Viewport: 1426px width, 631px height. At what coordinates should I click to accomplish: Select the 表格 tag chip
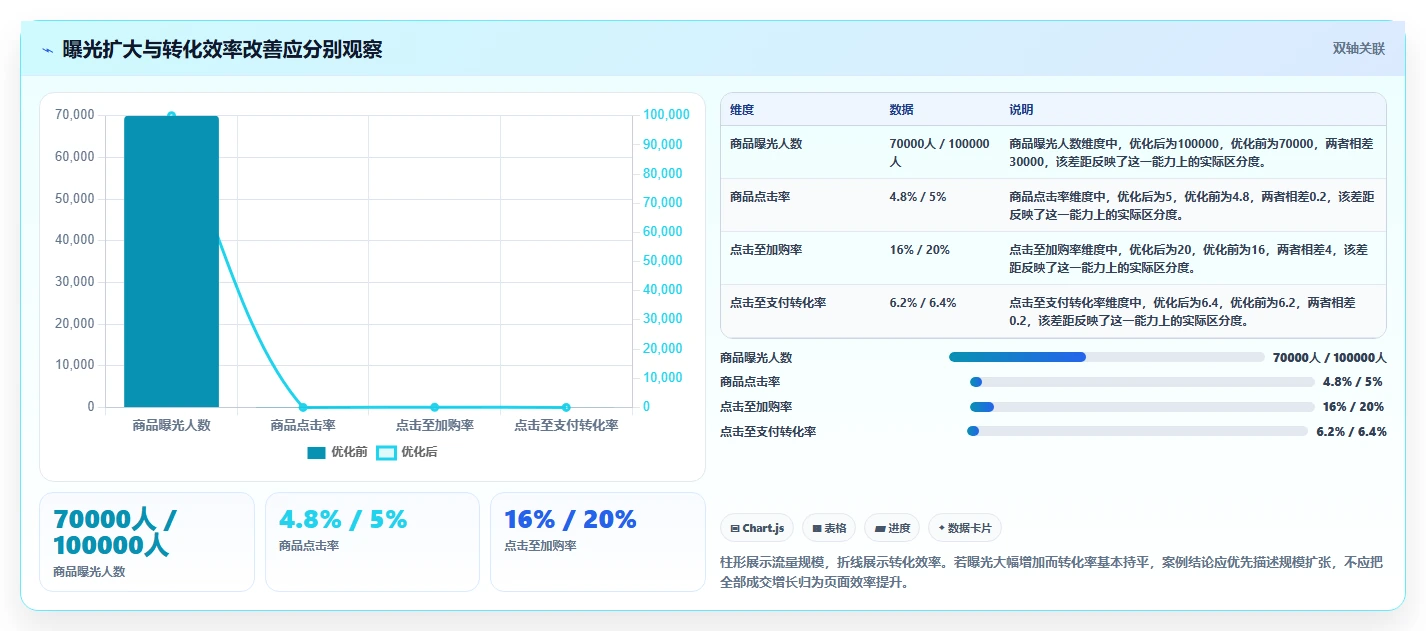coord(829,528)
